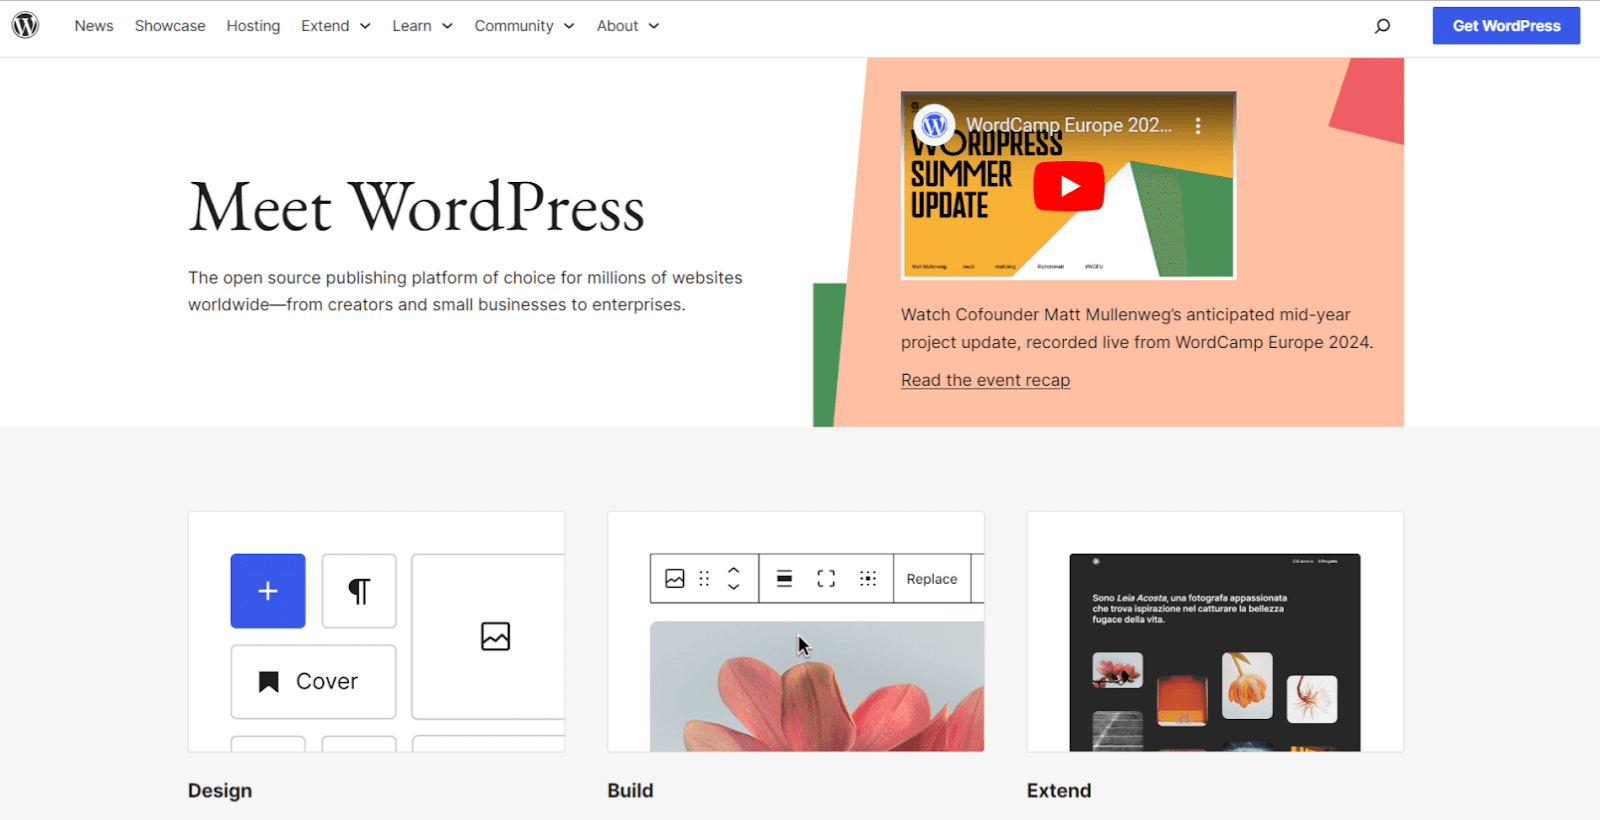Click the paragraph pilcrow block icon

[359, 591]
